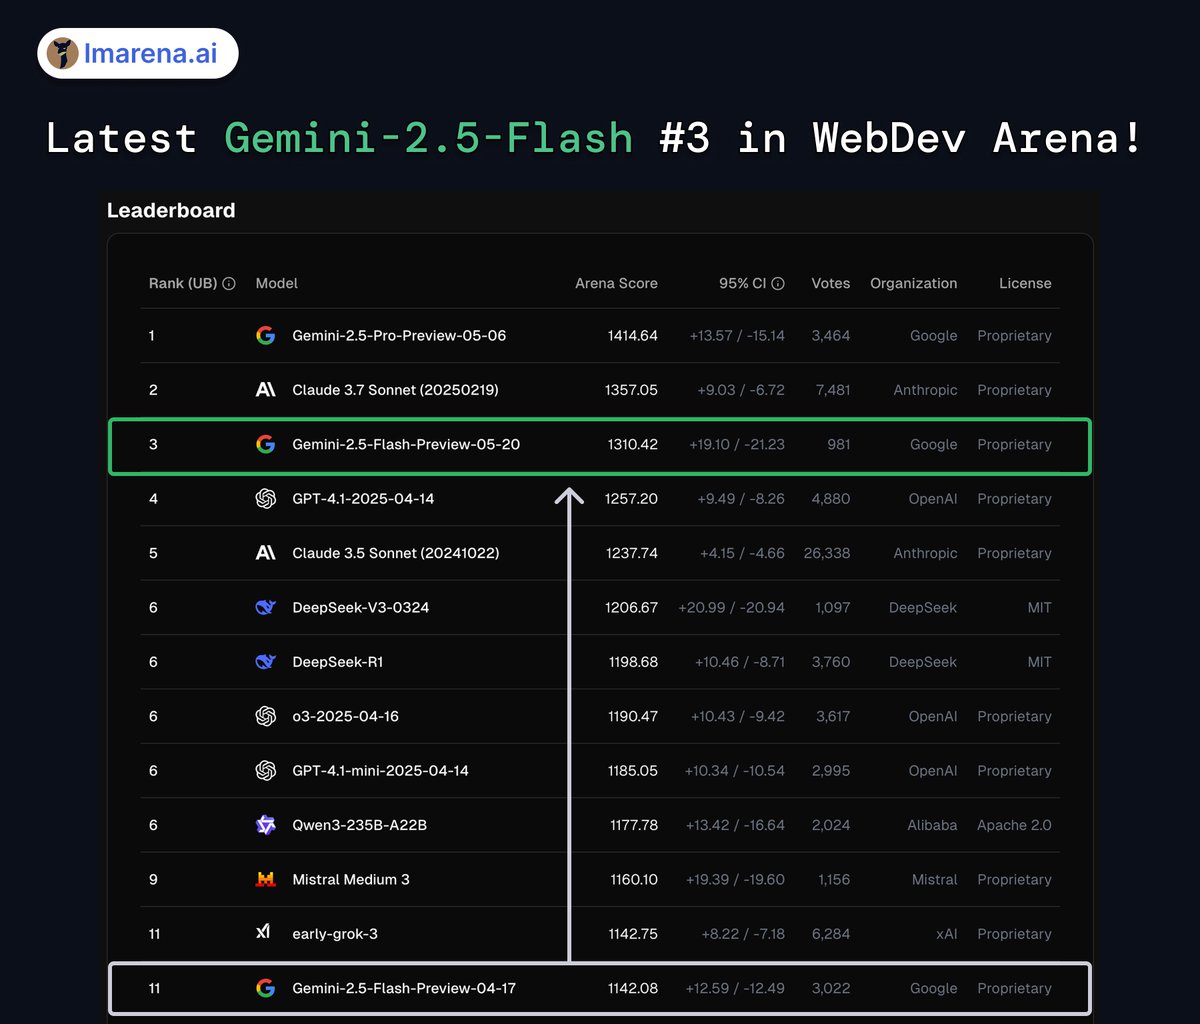Click the Google icon for Gemini-2.5-Pro-Preview-05-06

coord(265,336)
